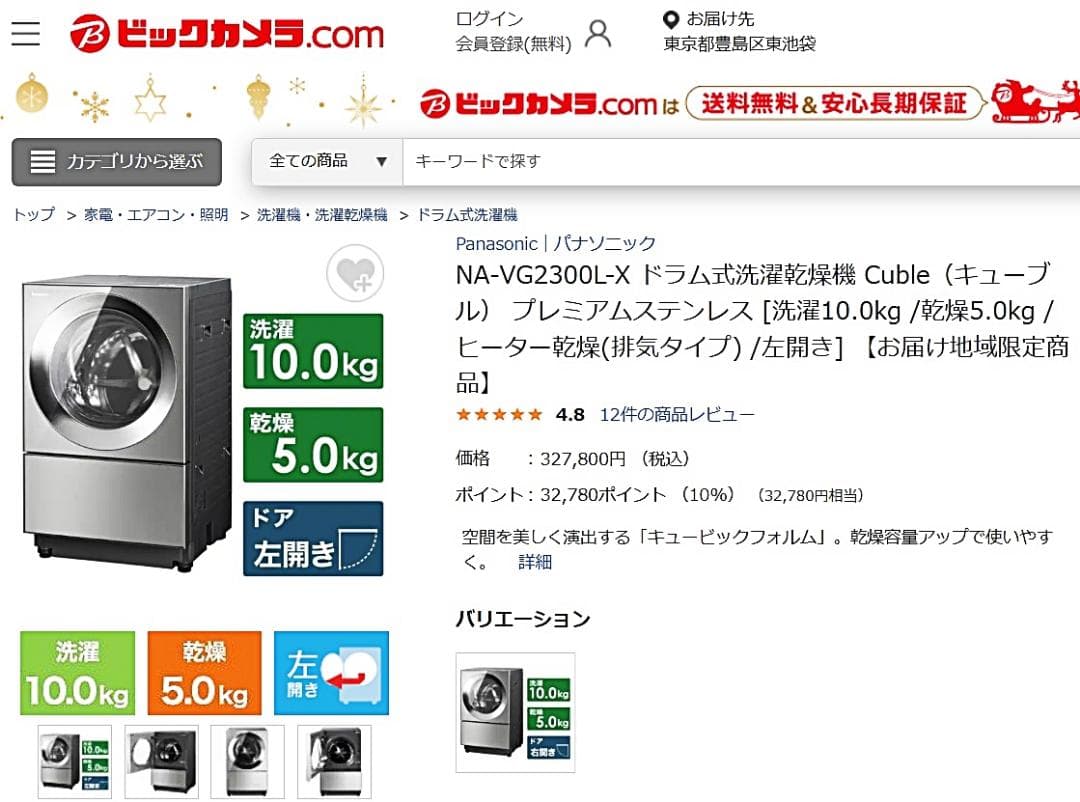Screen dimensions: 1080x802
Task: Open ドラム式洗濯機 breadcrumb link
Action: pos(467,214)
